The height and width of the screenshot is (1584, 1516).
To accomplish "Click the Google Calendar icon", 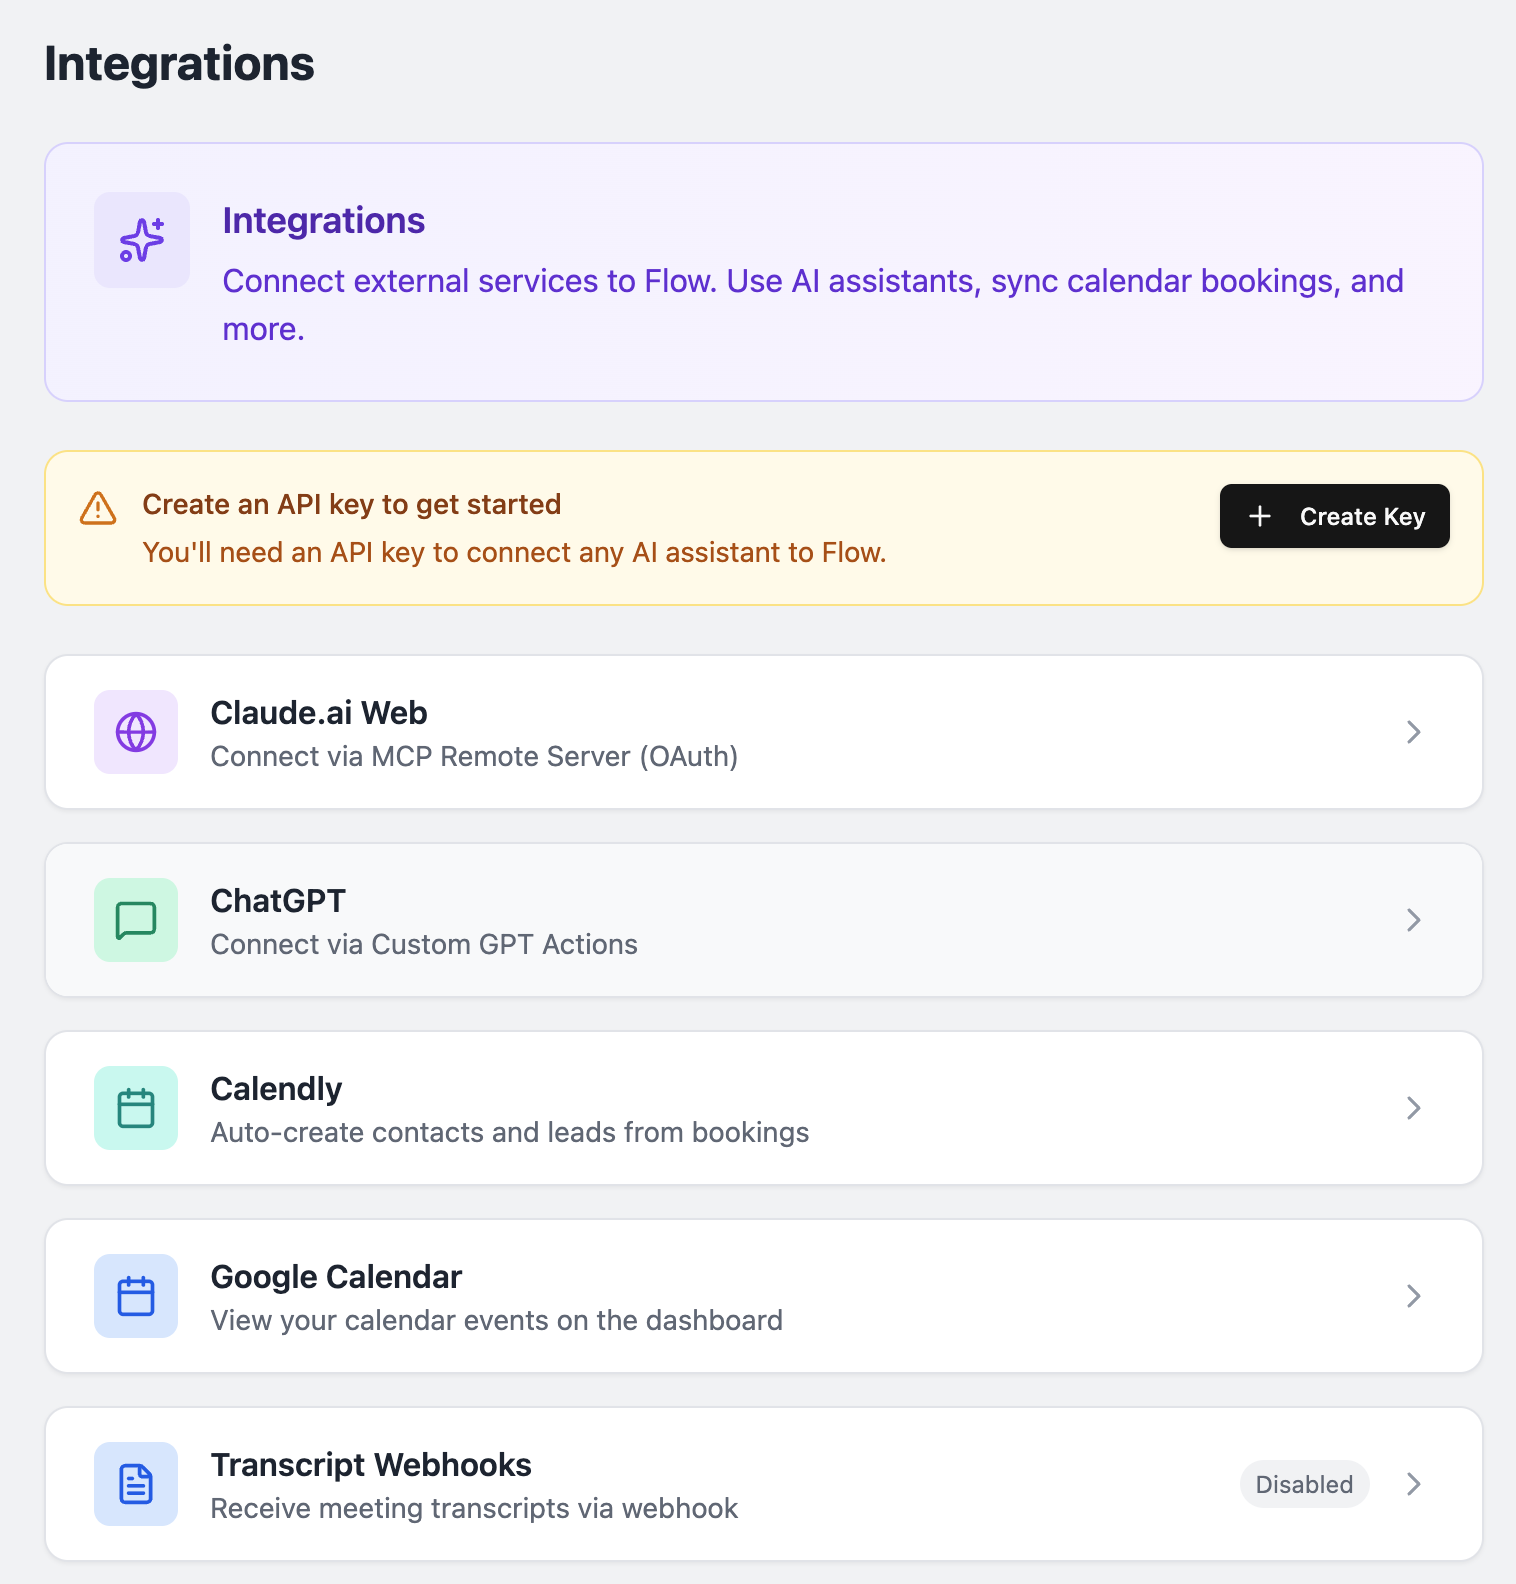I will pyautogui.click(x=135, y=1296).
